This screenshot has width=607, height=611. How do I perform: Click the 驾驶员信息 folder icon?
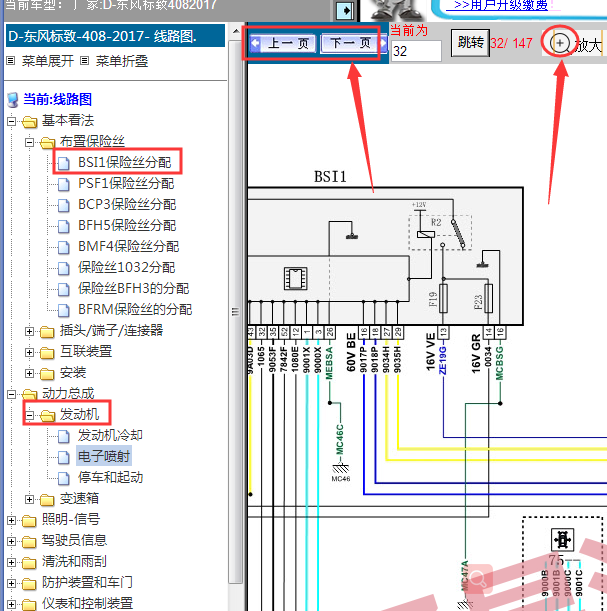coord(30,542)
